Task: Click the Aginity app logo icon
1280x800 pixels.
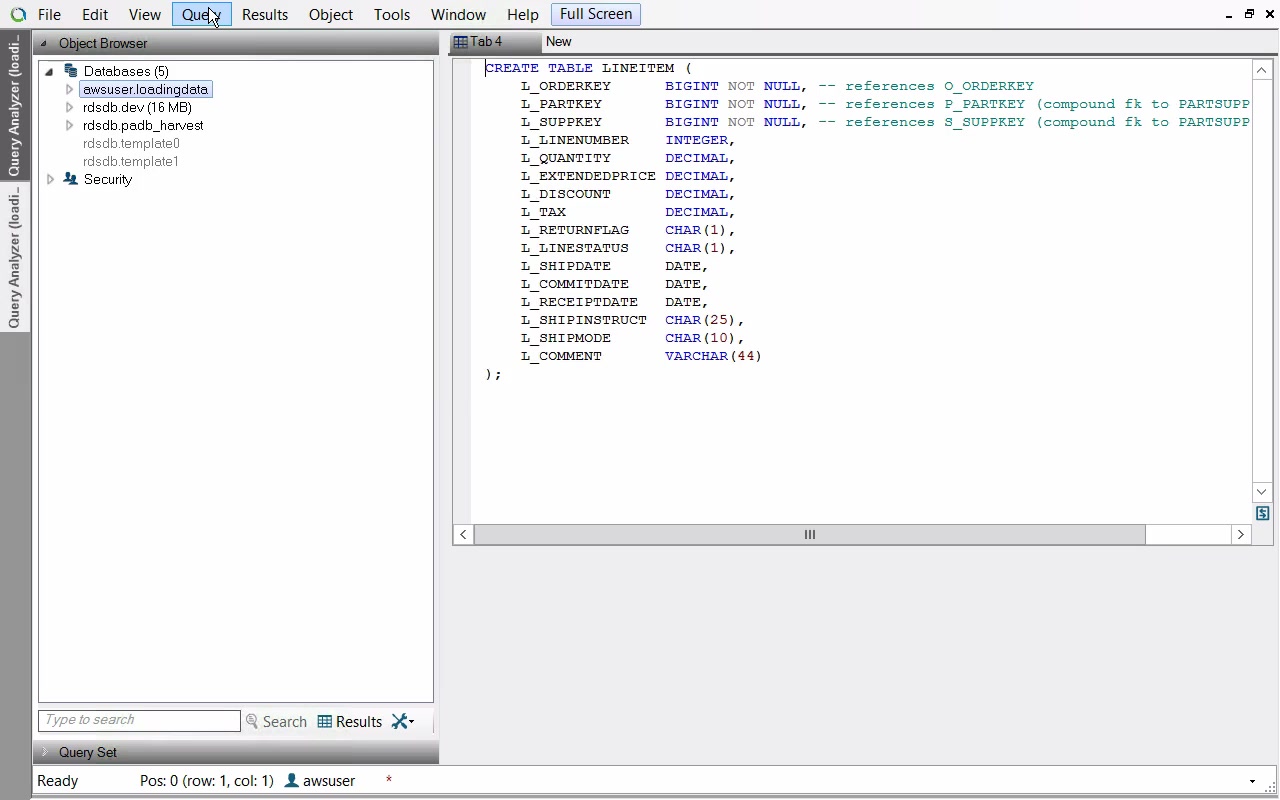Action: tap(18, 15)
